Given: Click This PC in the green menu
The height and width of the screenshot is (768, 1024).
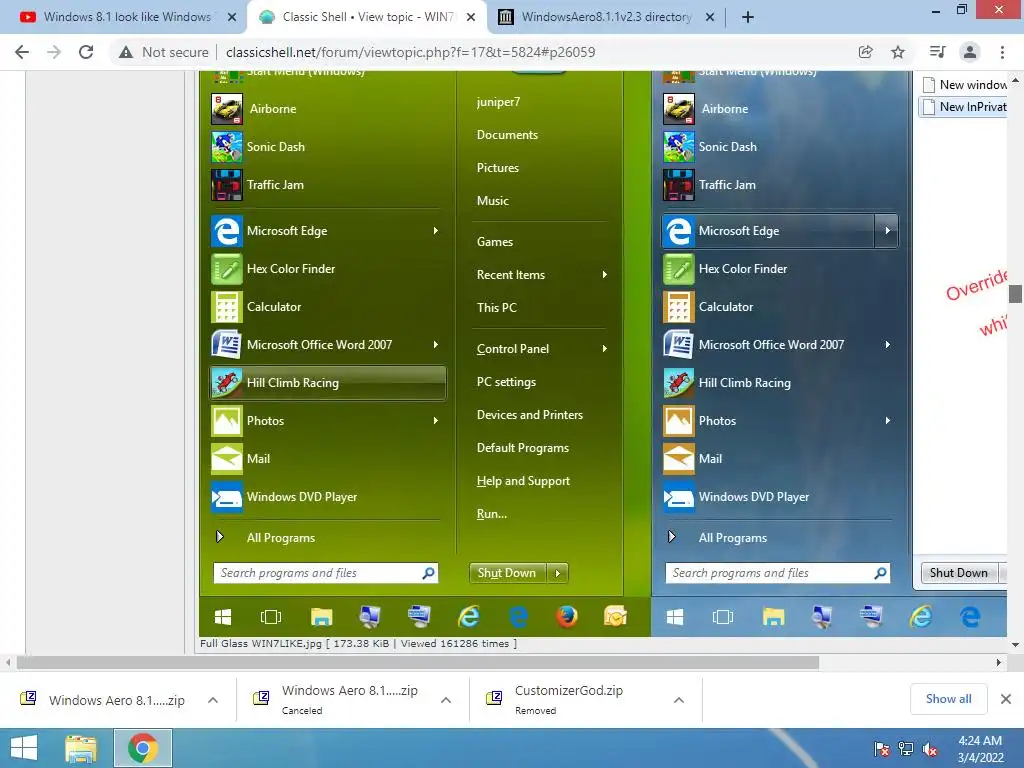Looking at the screenshot, I should 496,308.
